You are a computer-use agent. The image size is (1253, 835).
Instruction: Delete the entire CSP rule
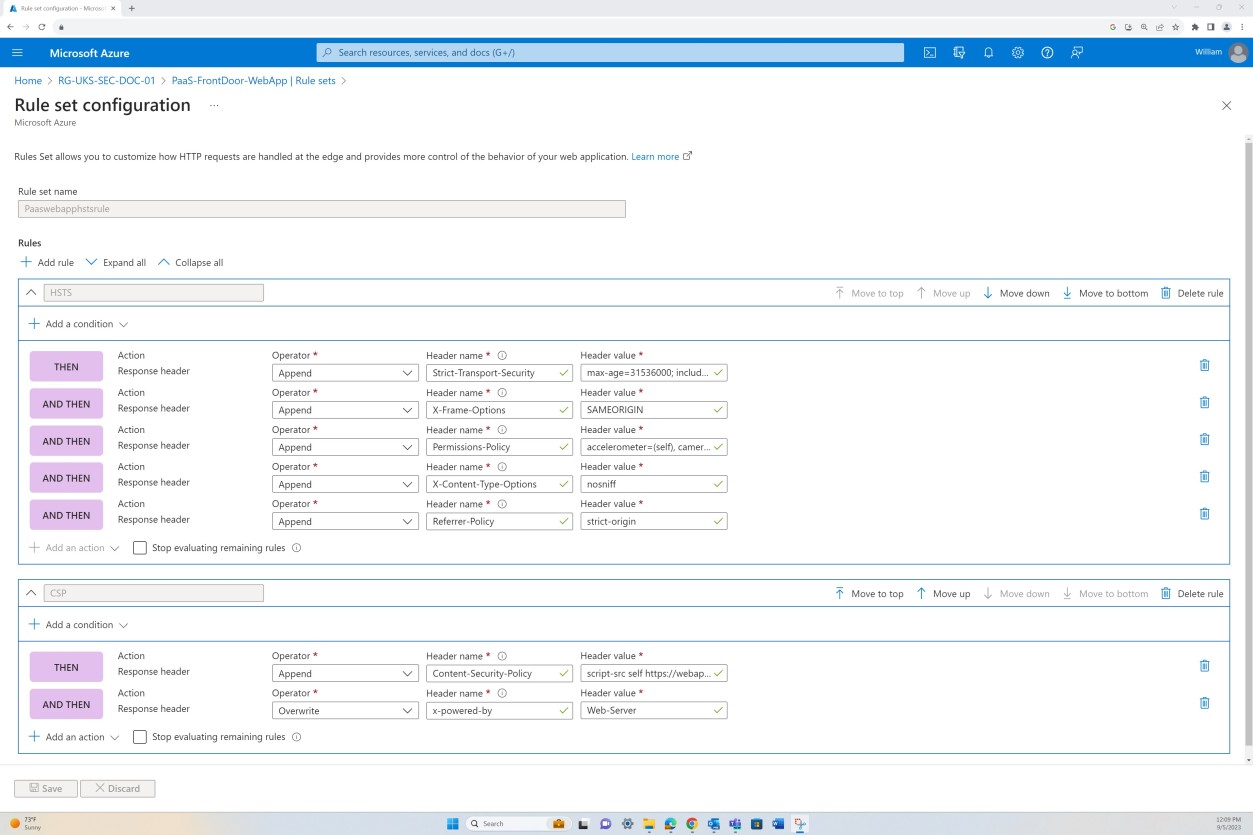point(1191,593)
